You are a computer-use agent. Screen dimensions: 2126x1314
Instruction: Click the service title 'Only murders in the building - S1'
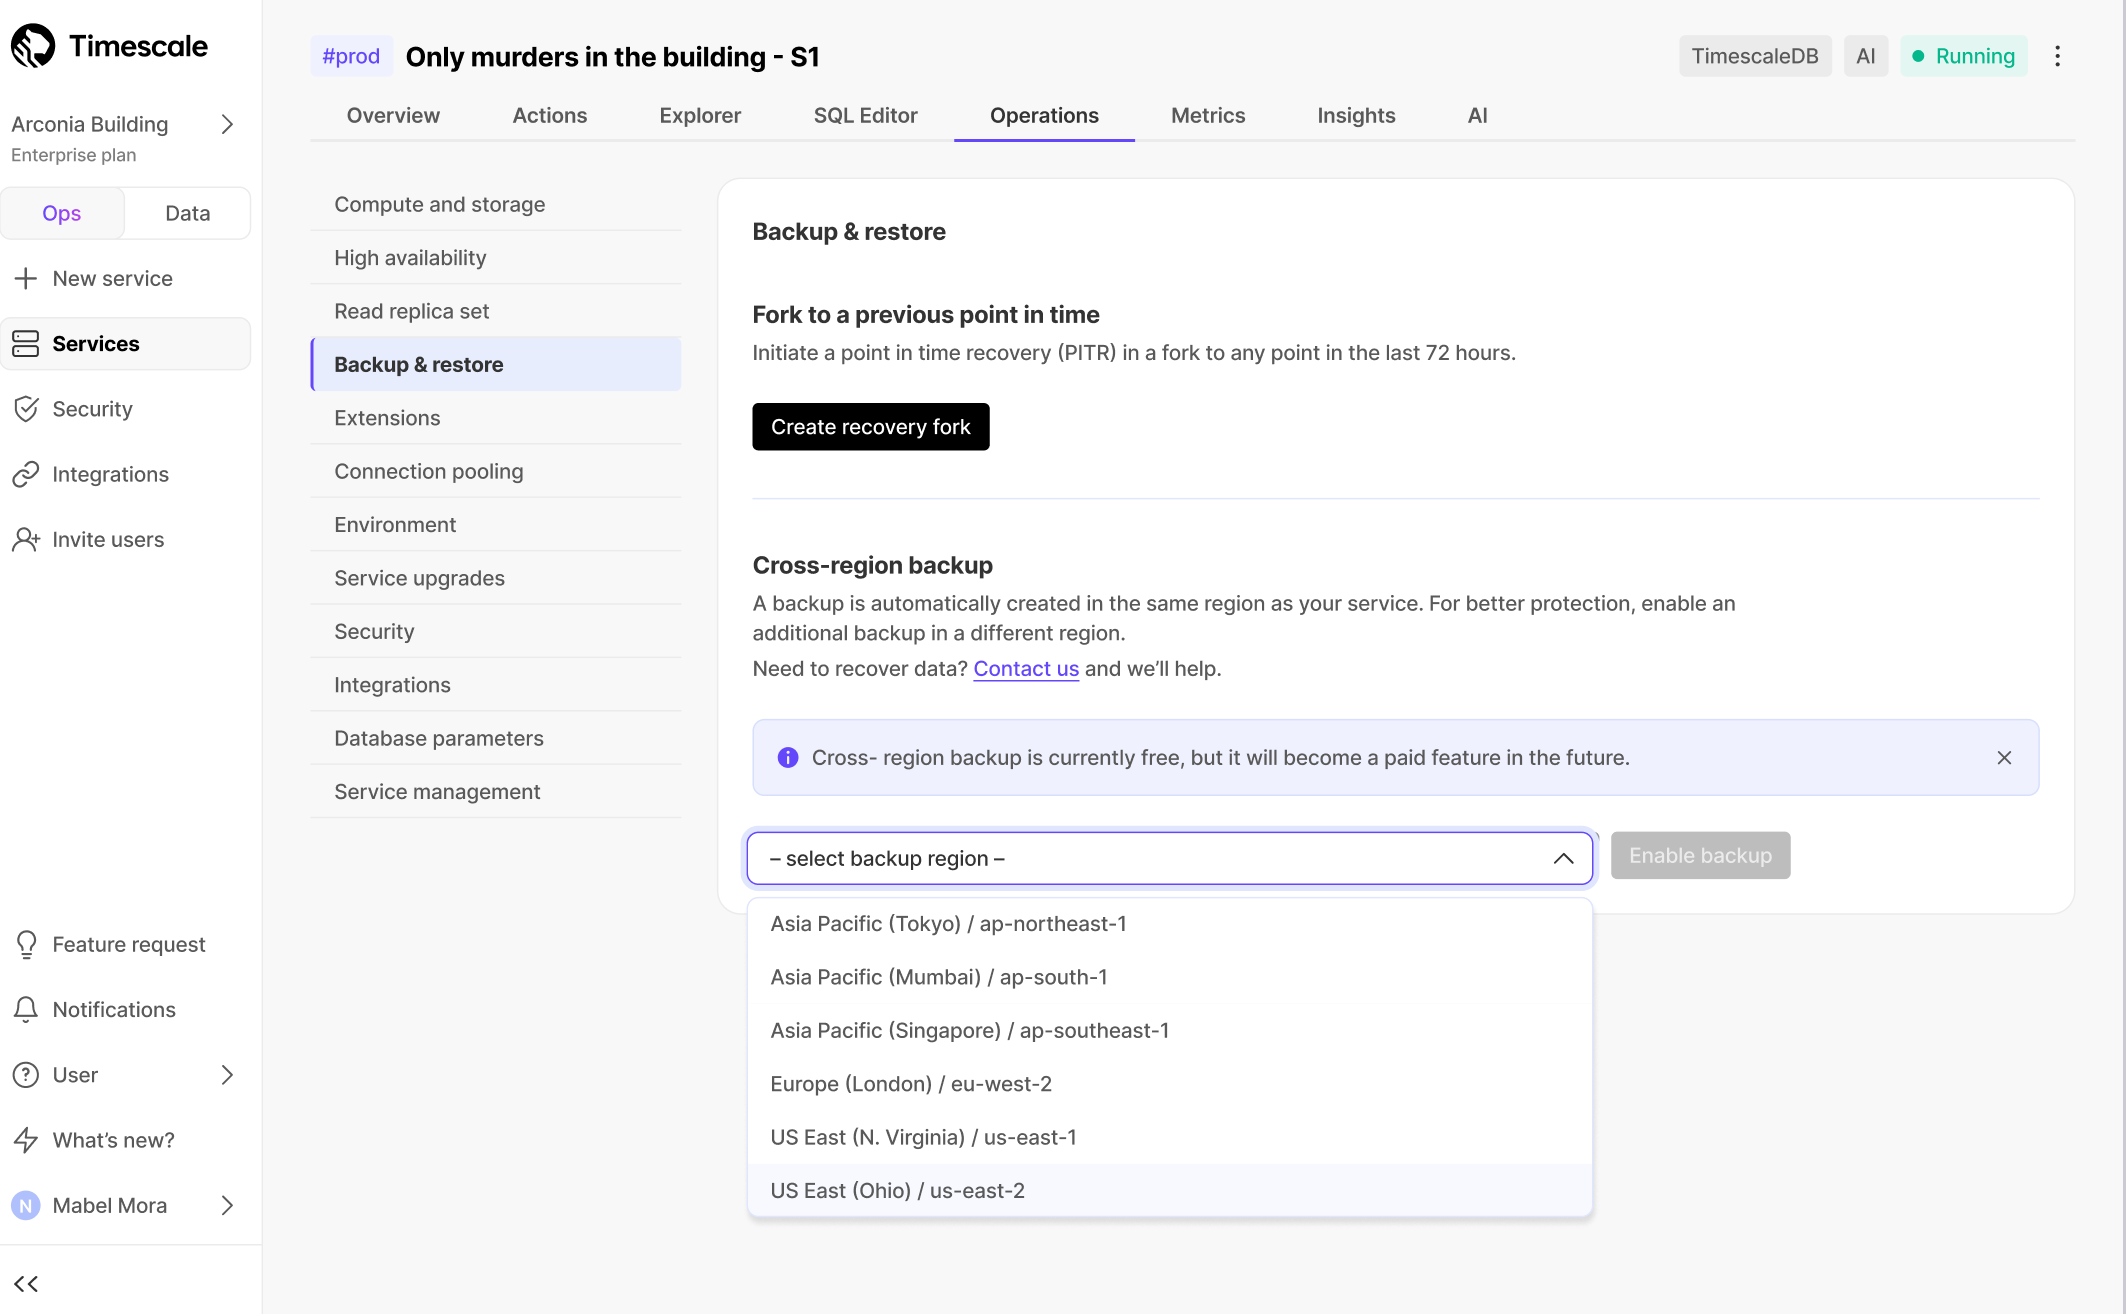coord(612,57)
